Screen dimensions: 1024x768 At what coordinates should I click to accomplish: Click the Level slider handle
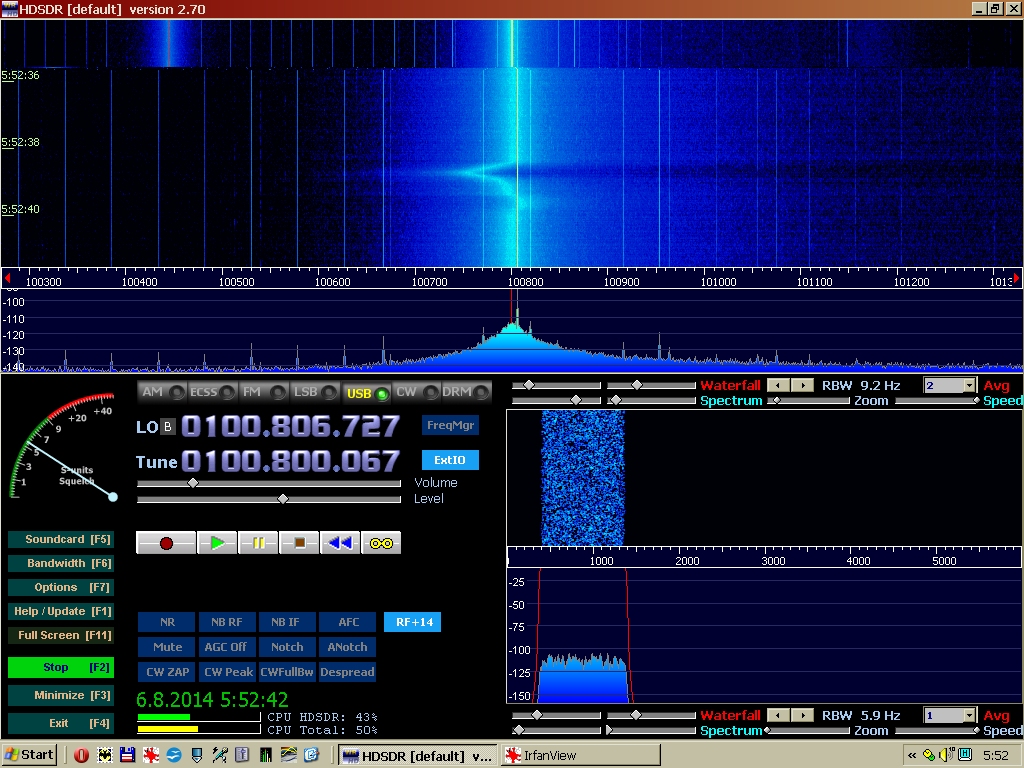pos(283,499)
